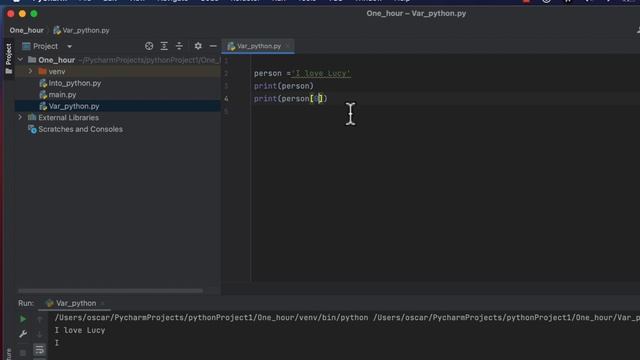Close the Var_python run tab

click(102, 303)
